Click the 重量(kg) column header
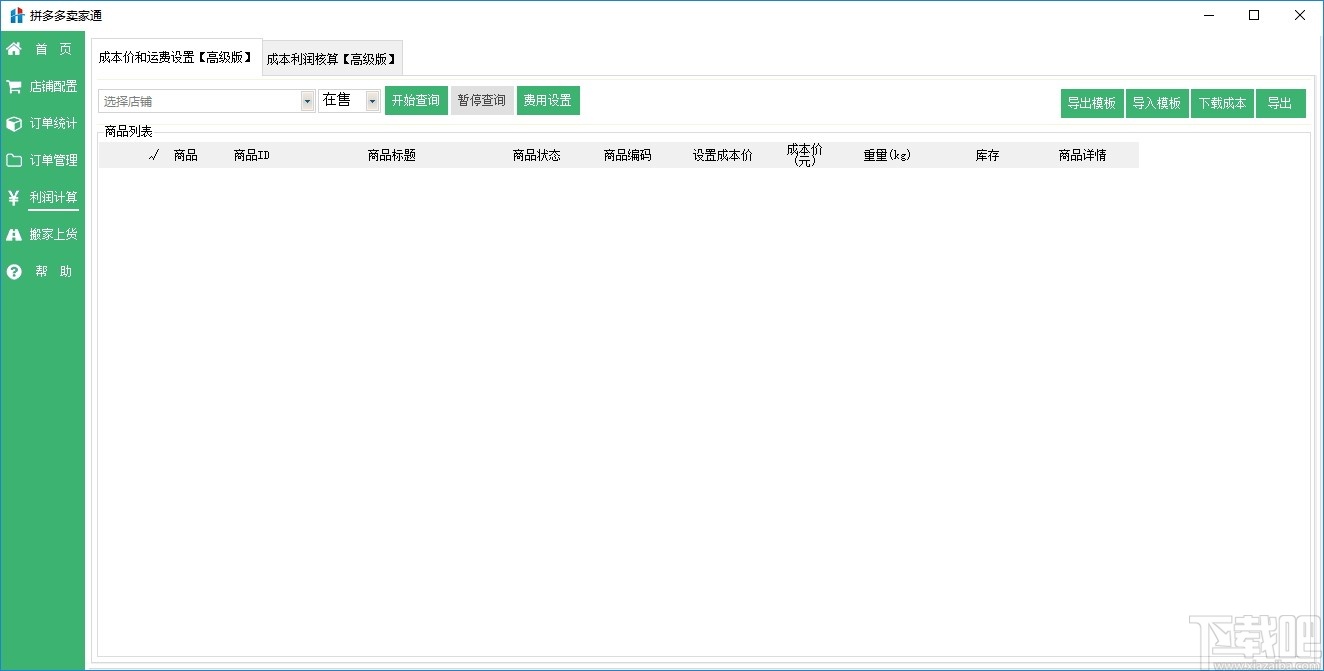Image resolution: width=1324 pixels, height=671 pixels. (887, 155)
